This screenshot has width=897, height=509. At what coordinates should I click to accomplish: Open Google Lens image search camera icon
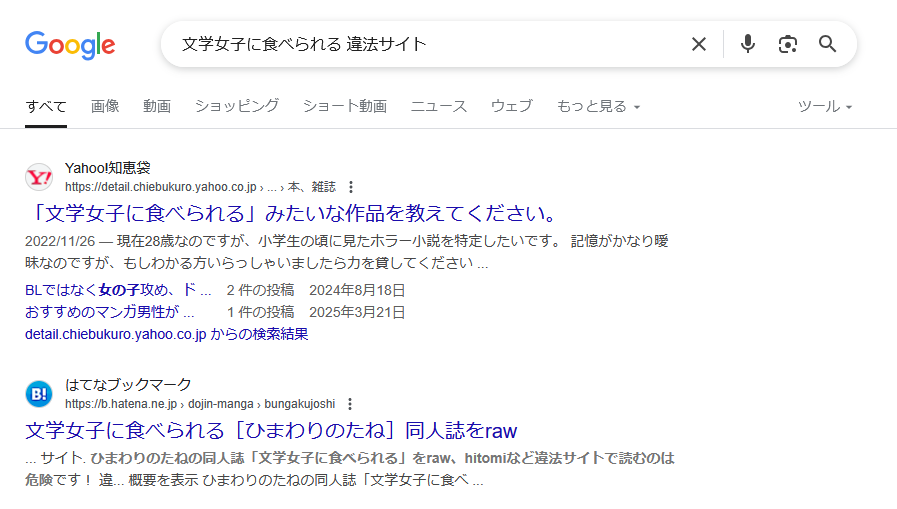[788, 44]
